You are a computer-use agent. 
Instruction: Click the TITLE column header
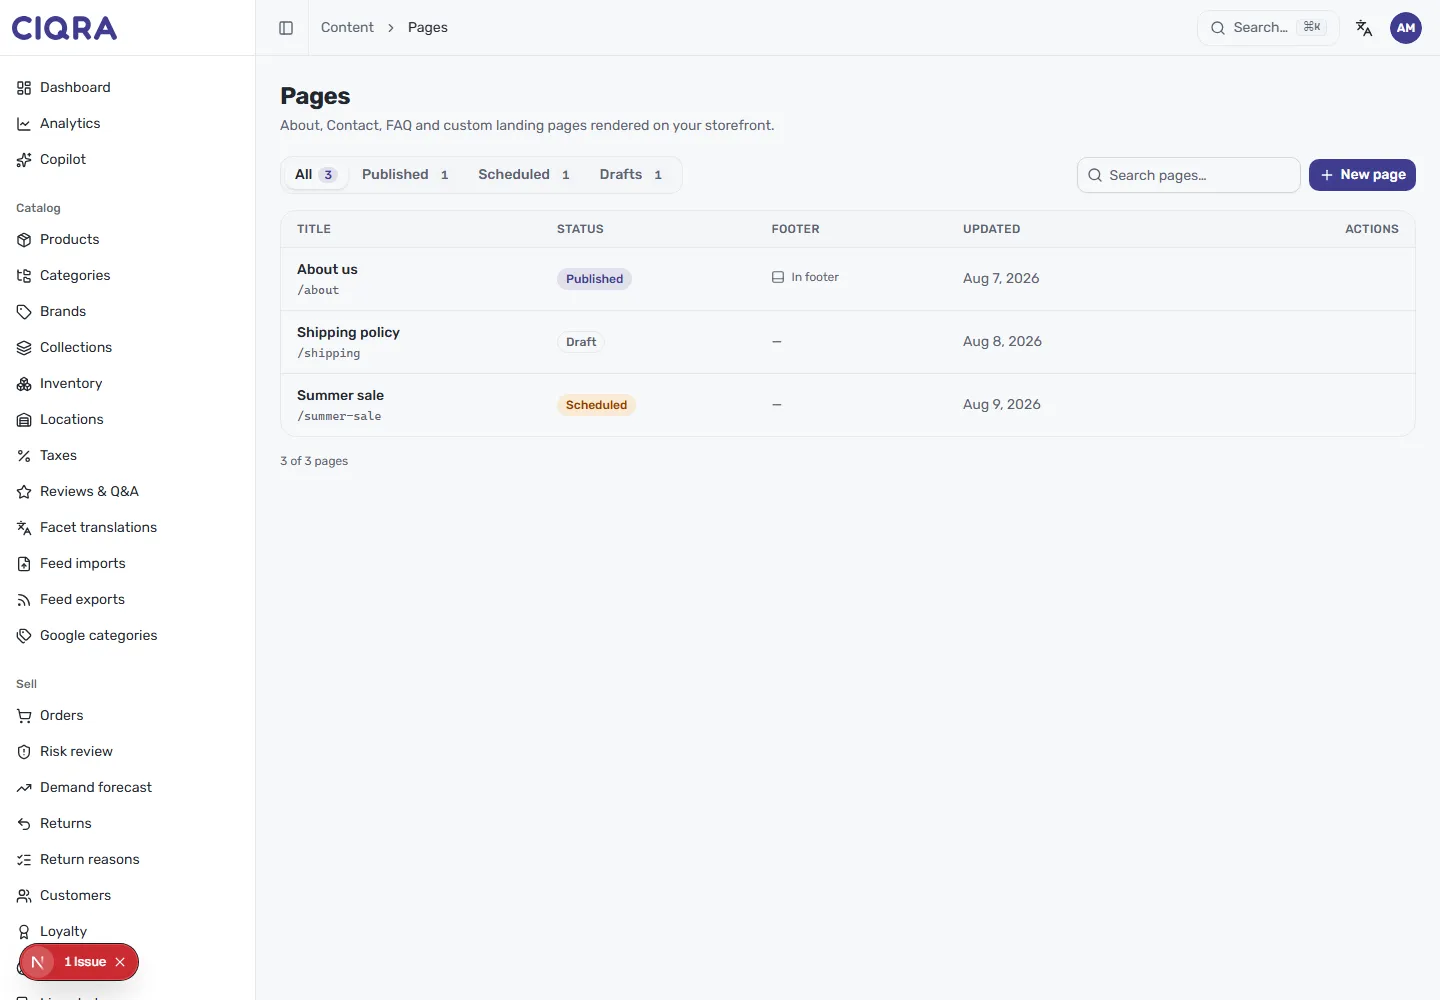click(314, 229)
